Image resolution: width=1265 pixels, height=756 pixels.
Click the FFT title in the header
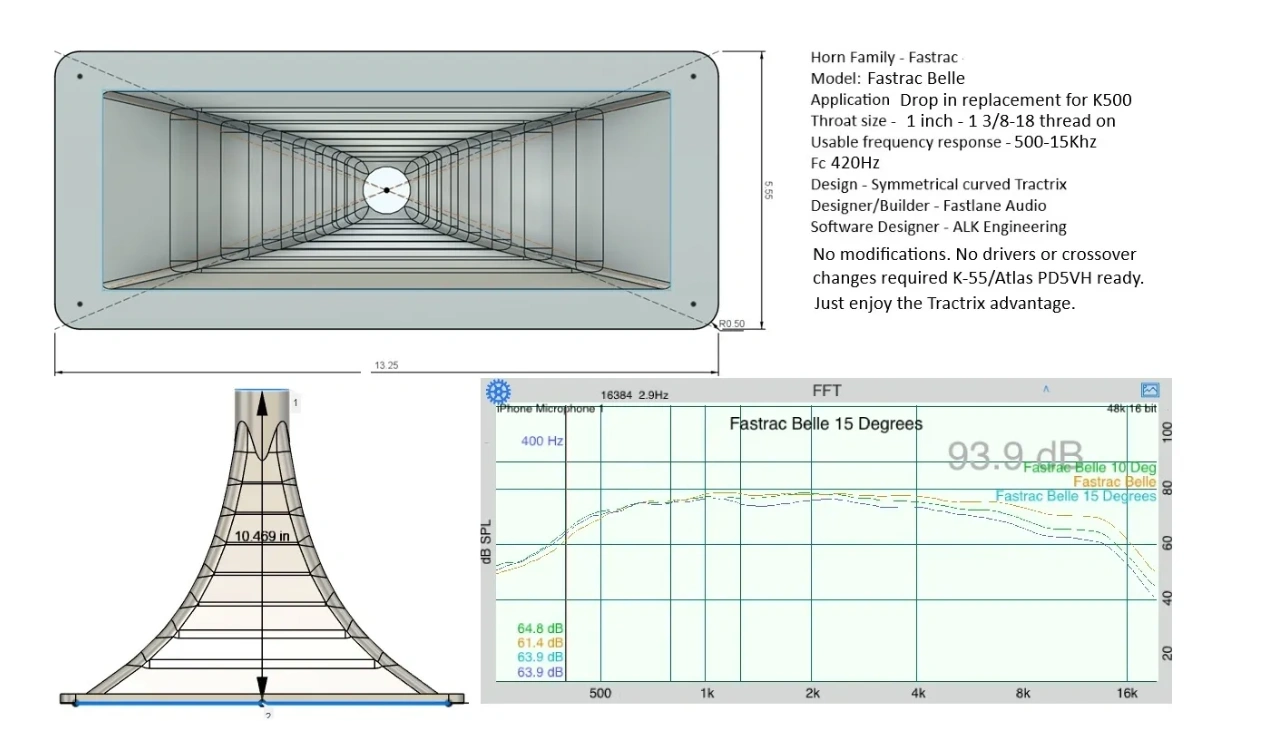pos(827,390)
